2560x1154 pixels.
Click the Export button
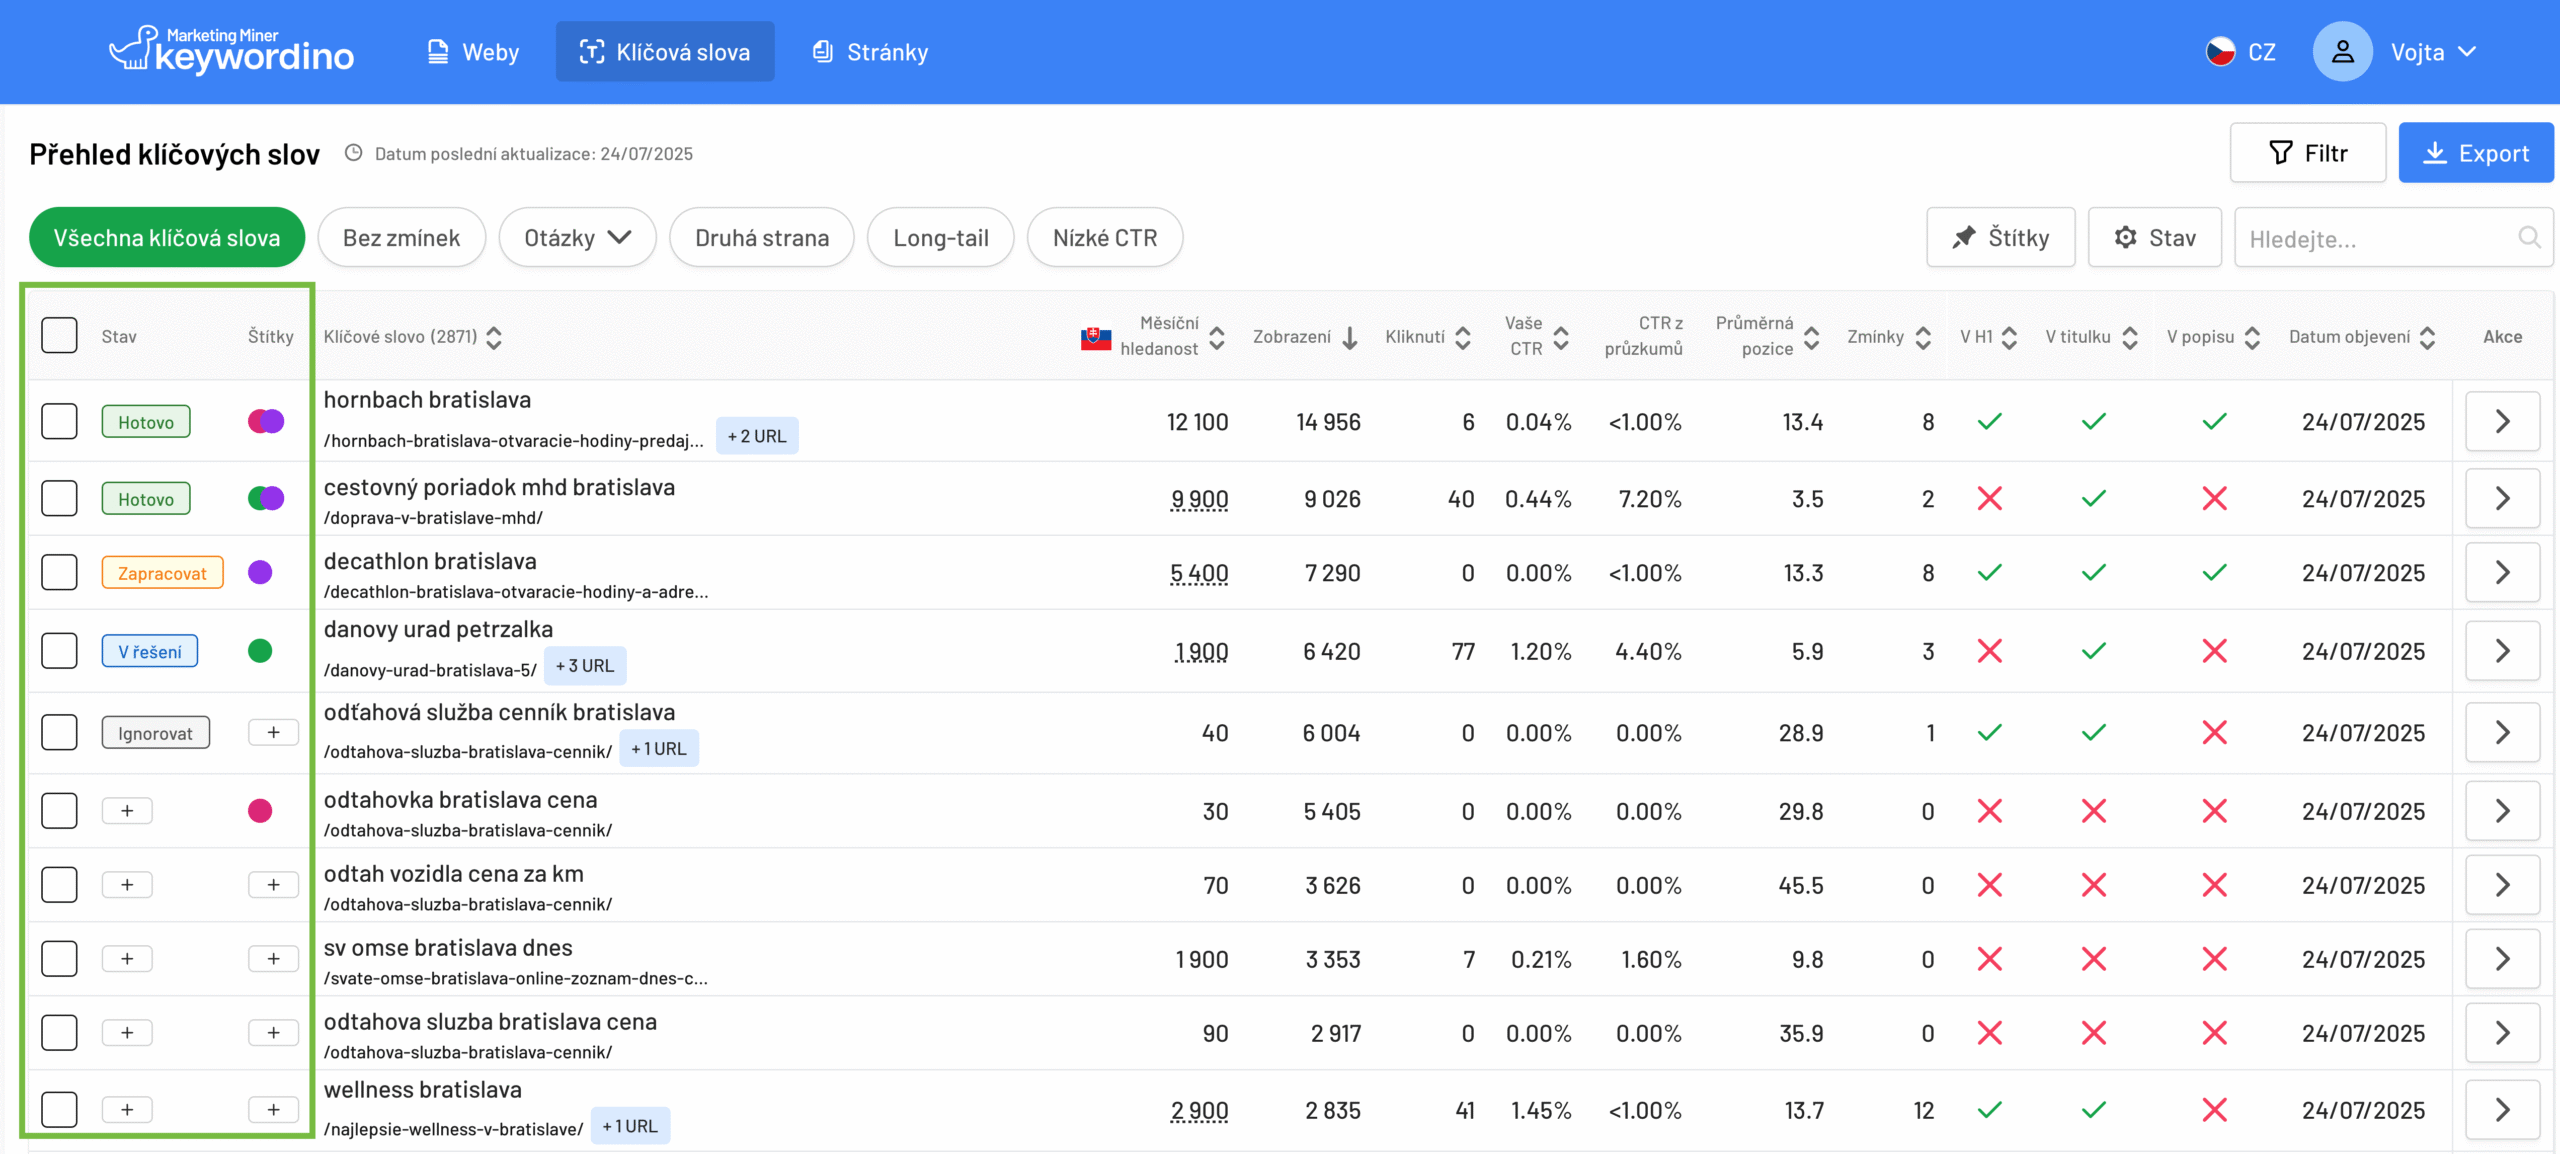[2475, 152]
